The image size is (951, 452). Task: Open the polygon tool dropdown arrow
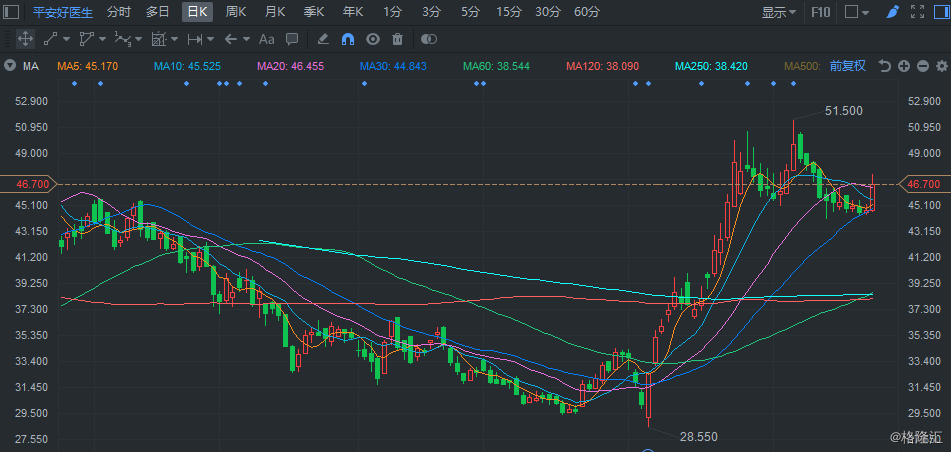coord(102,39)
